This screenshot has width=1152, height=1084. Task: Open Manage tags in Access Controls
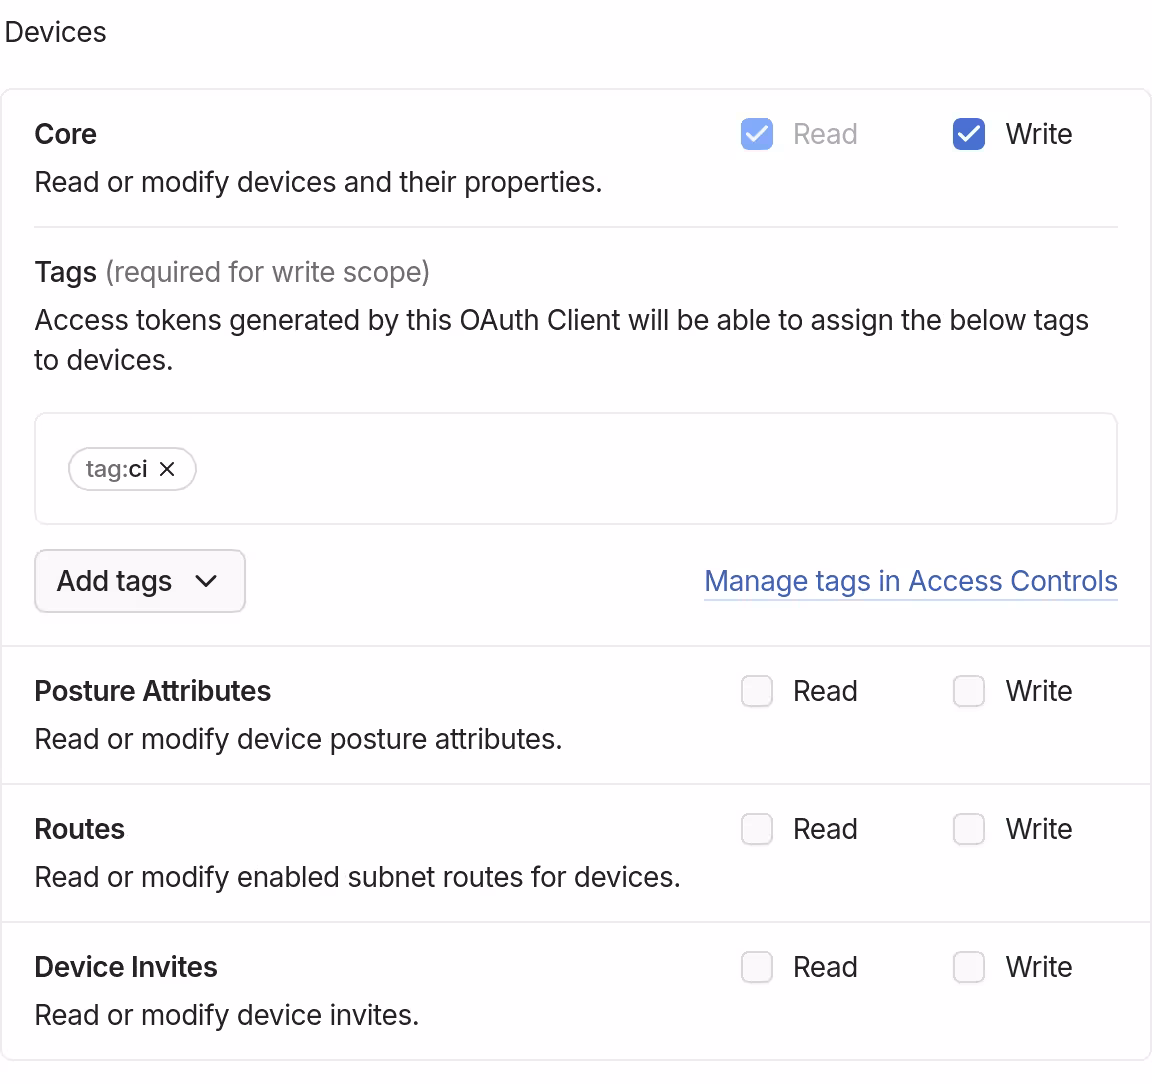[910, 581]
